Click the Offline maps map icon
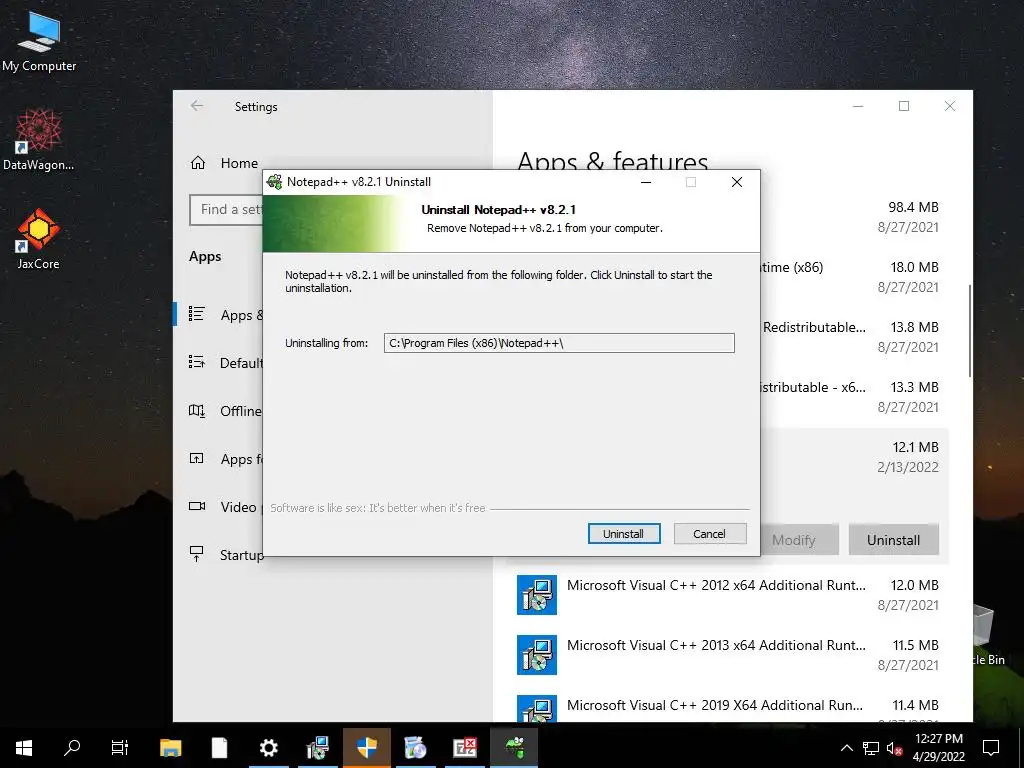 (x=197, y=411)
